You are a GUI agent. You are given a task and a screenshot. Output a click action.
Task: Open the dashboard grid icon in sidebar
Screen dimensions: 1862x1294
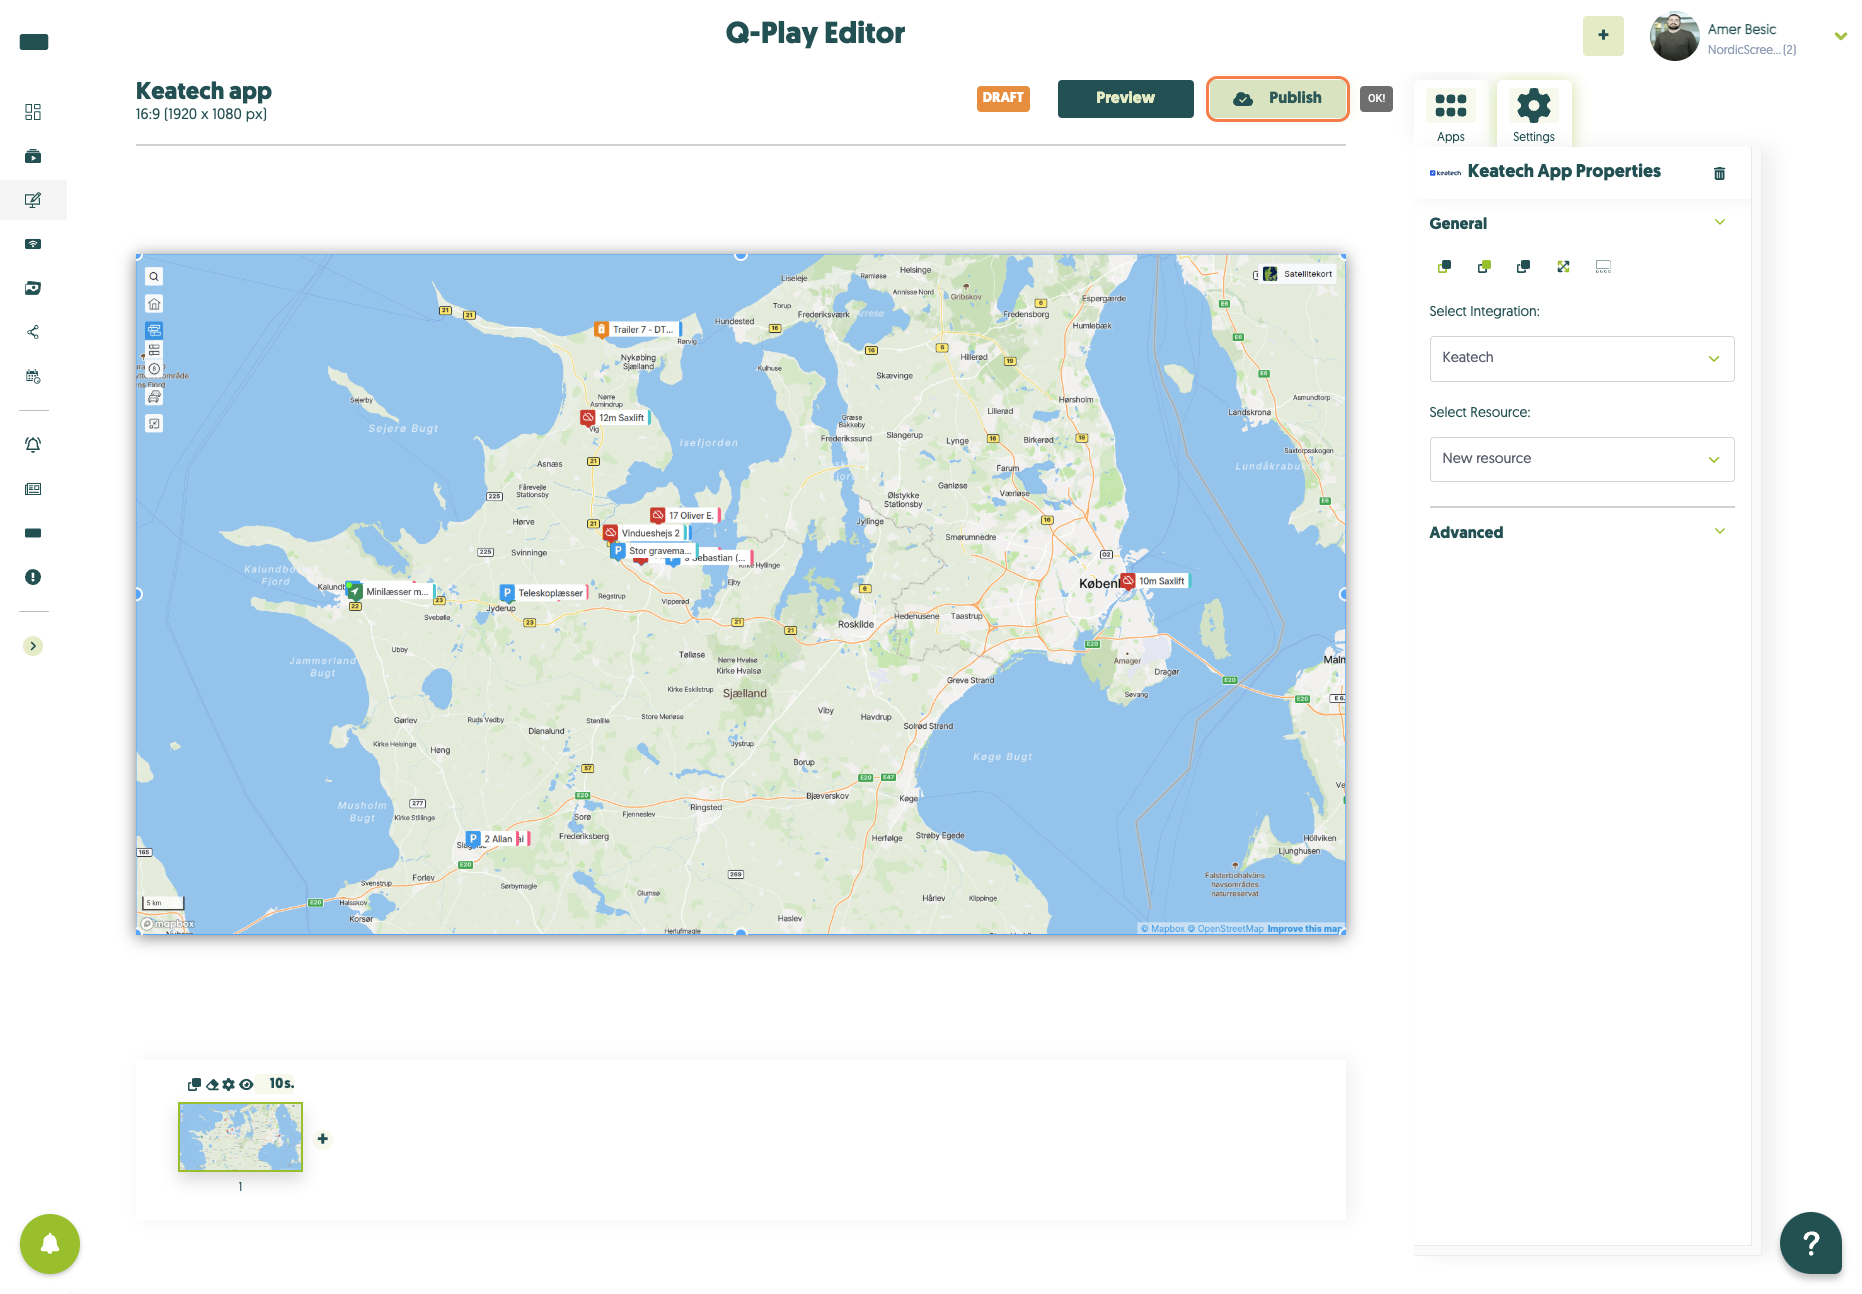pos(33,112)
